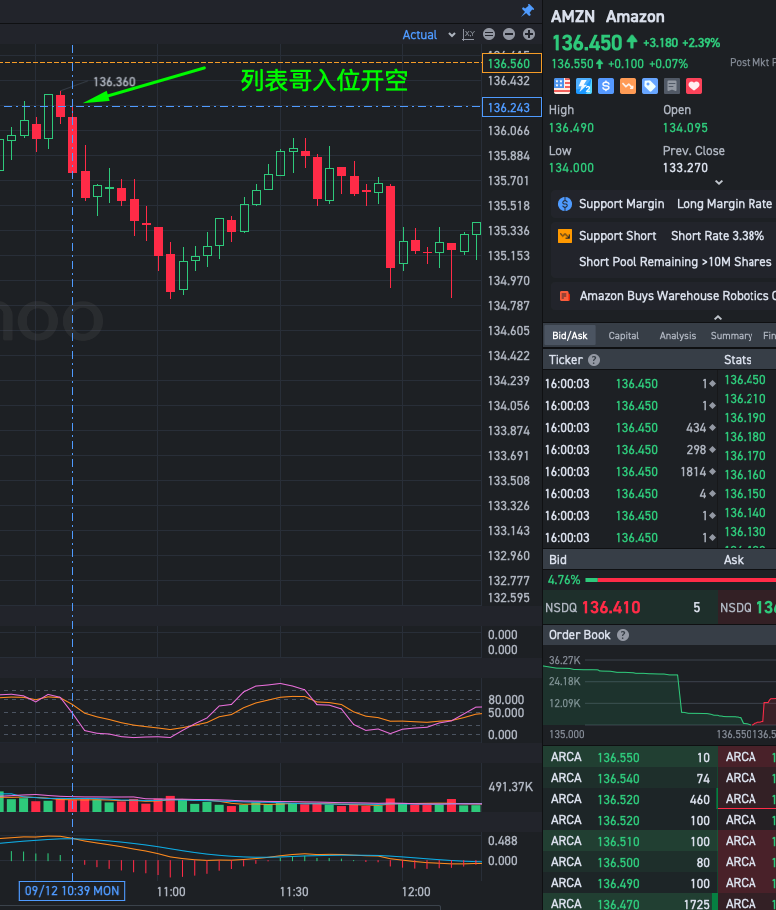The width and height of the screenshot is (776, 910).
Task: Click the reset zoom icon with two bars
Action: pyautogui.click(x=489, y=34)
